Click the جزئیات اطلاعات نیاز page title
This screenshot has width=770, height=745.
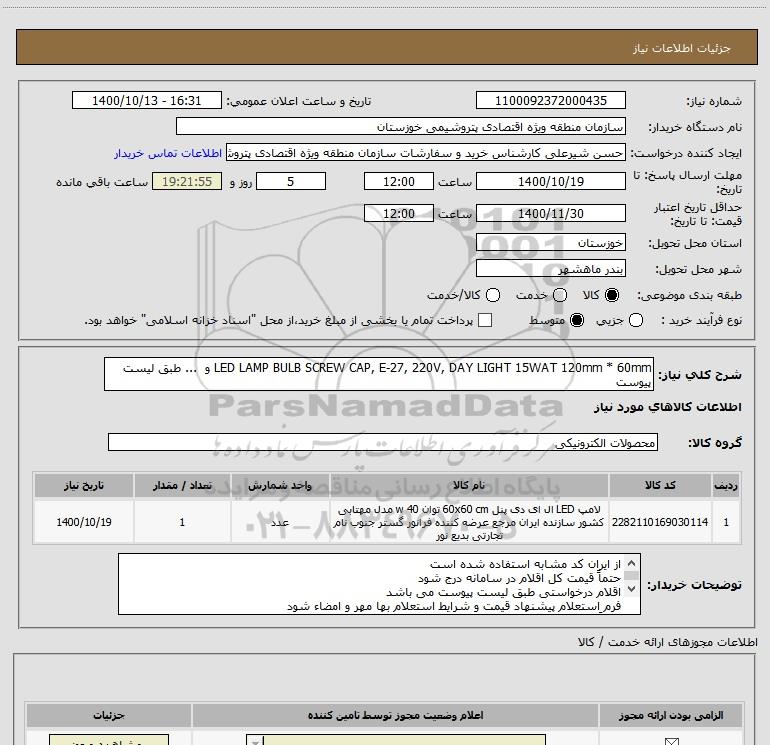coord(681,48)
